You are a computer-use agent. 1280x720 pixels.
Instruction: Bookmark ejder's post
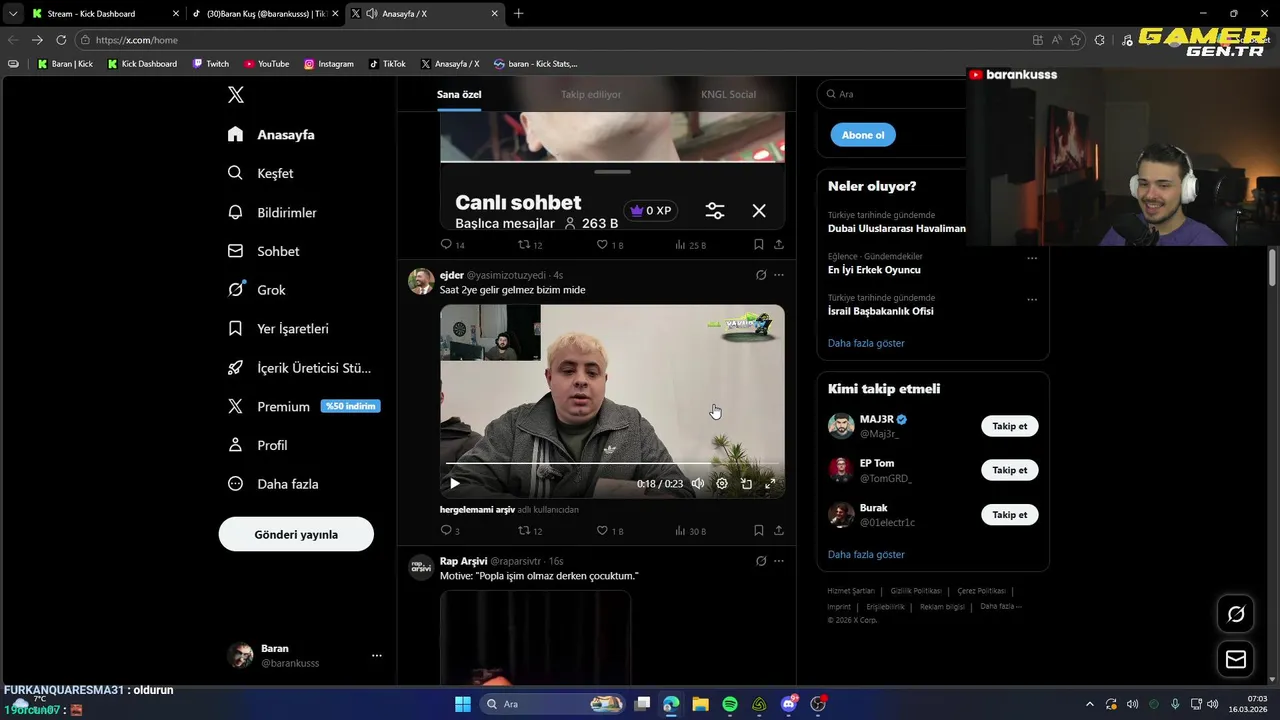coord(759,530)
